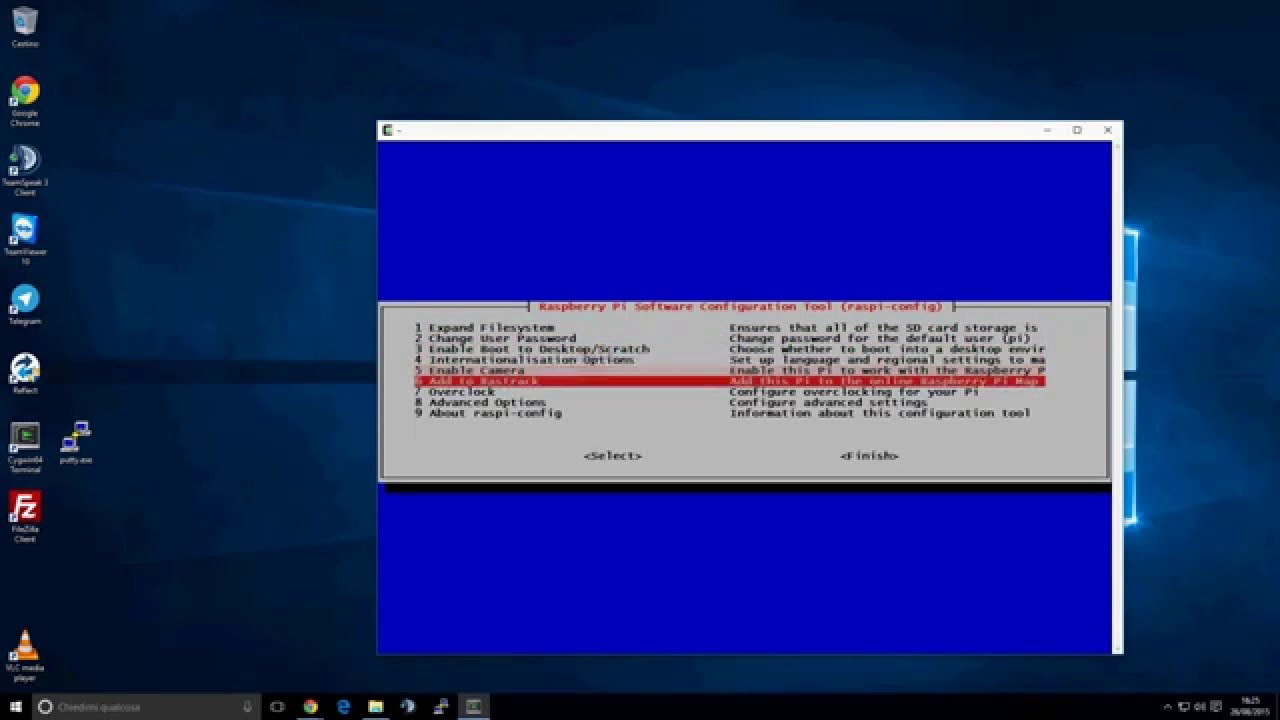Click the File Explorer icon in the taskbar
The image size is (1280, 720).
(x=375, y=706)
